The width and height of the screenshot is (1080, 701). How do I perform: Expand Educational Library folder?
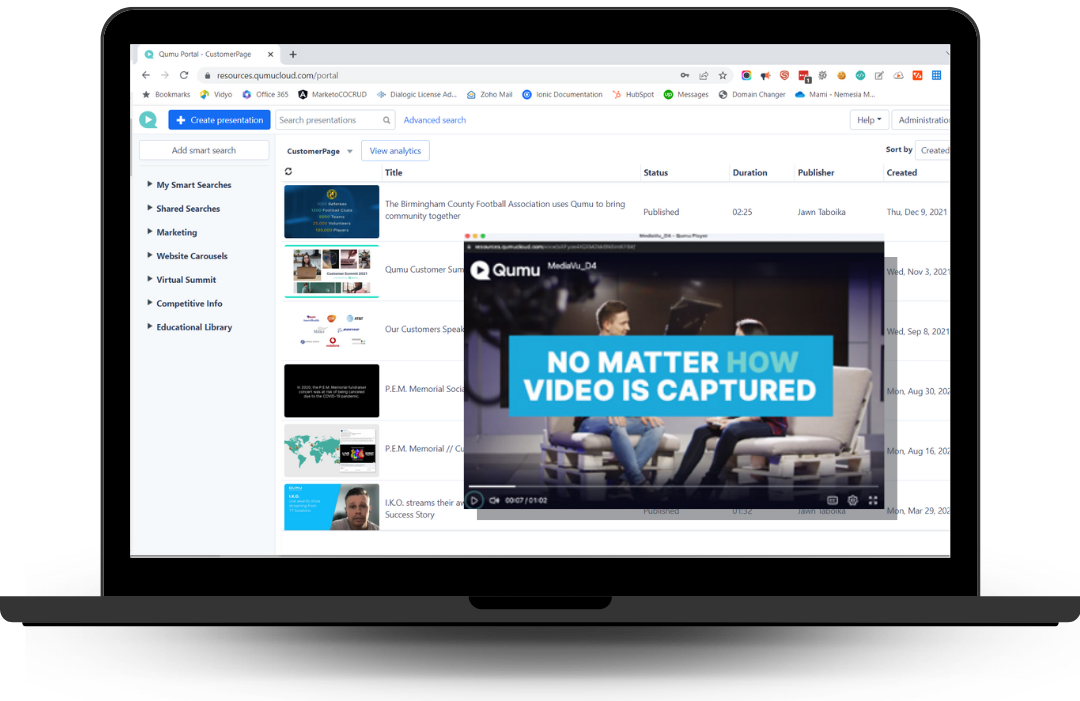[x=149, y=326]
